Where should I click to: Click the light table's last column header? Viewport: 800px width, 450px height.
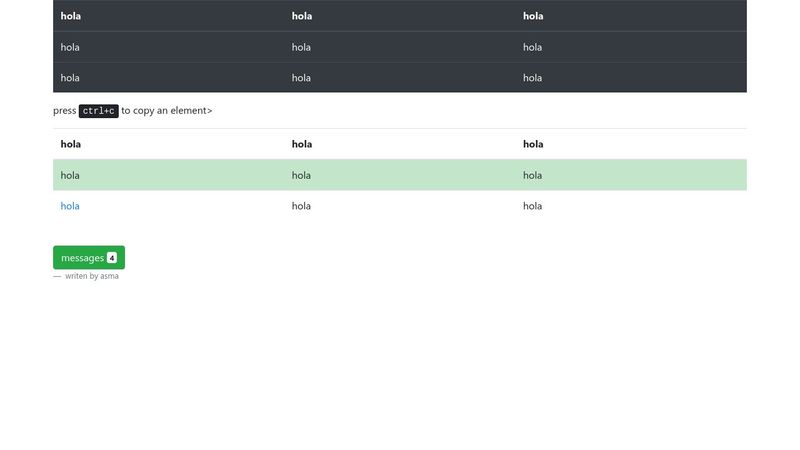tap(533, 144)
